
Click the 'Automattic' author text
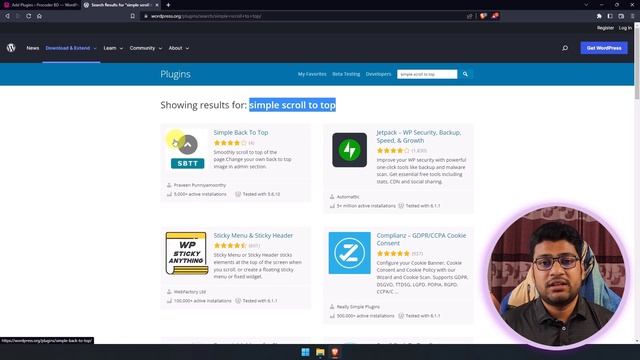pos(348,197)
